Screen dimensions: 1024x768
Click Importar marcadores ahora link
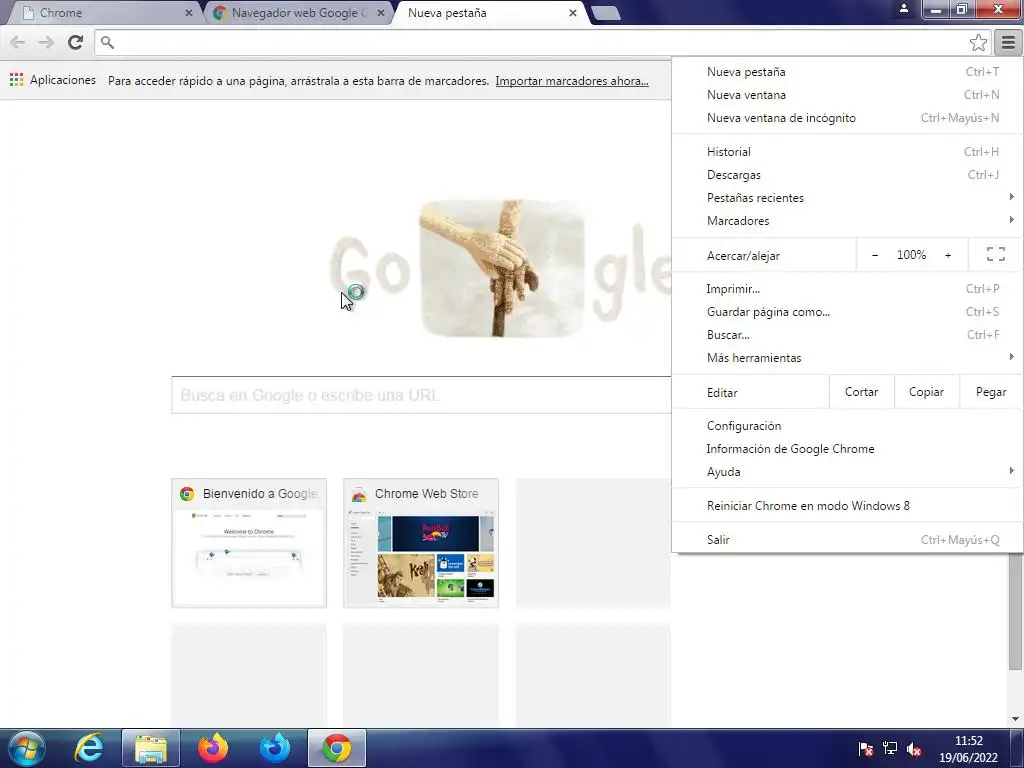click(x=571, y=81)
